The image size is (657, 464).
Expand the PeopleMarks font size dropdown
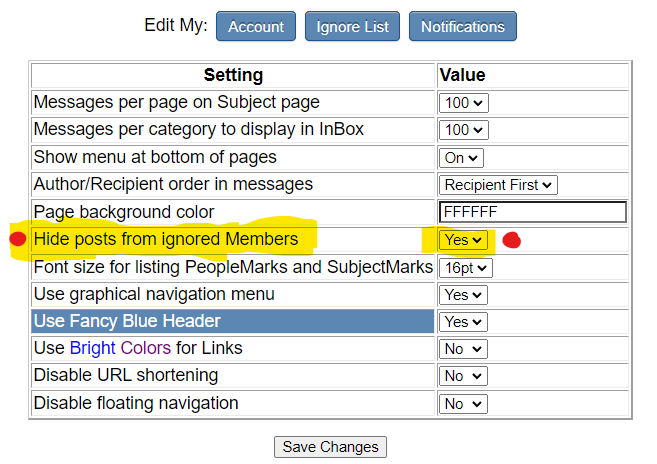tap(466, 268)
